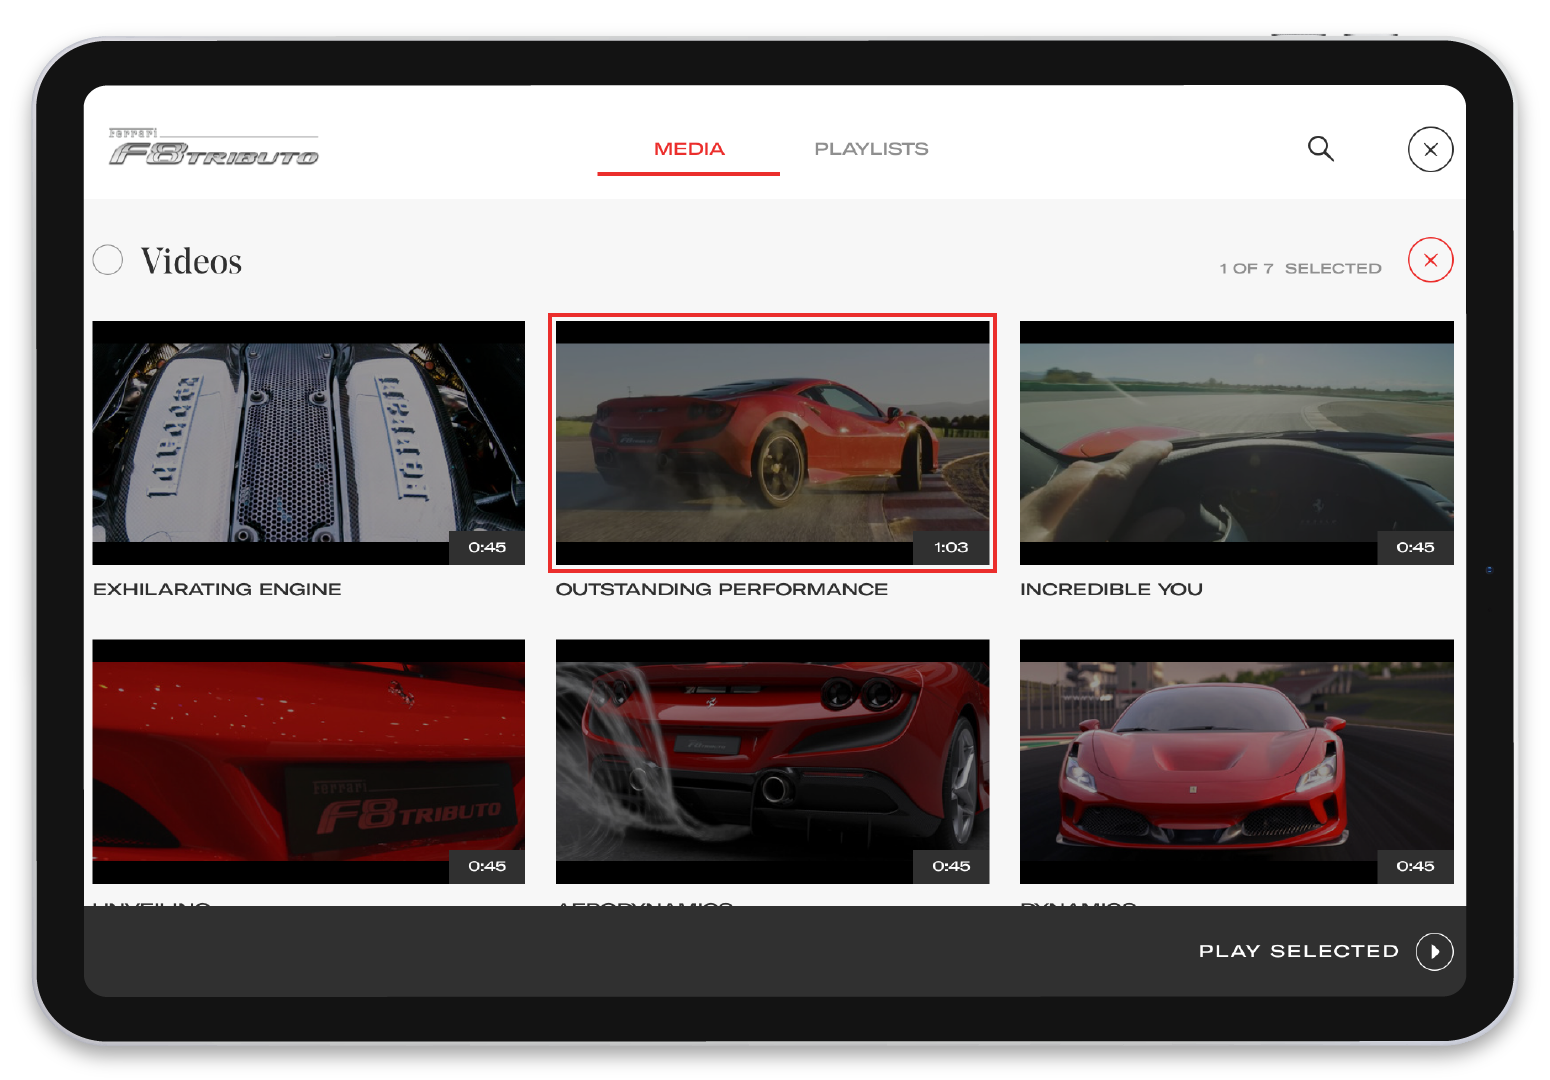Open the search magnifier icon
Viewport: 1550px width, 1080px height.
tap(1321, 149)
